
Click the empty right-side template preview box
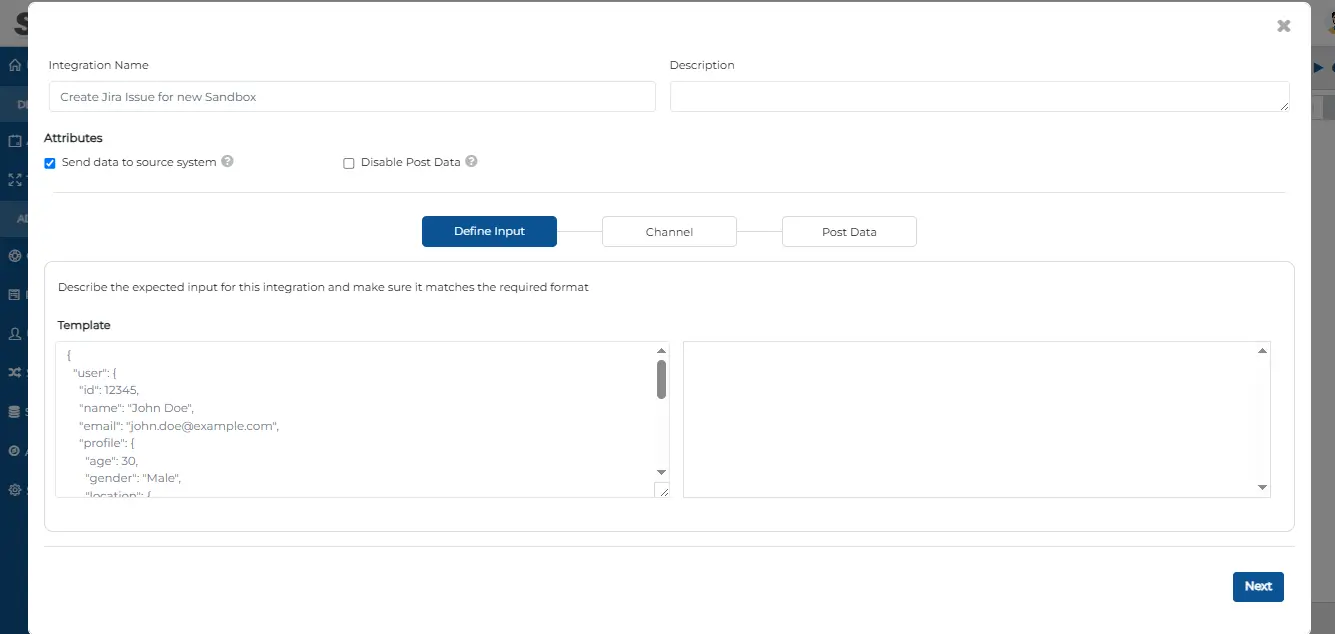(970, 419)
